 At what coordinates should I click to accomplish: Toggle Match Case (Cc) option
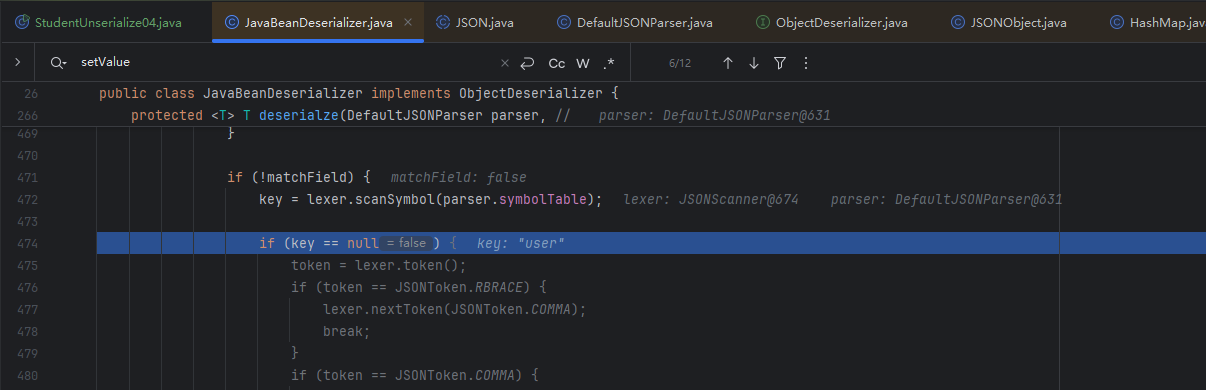pyautogui.click(x=557, y=63)
